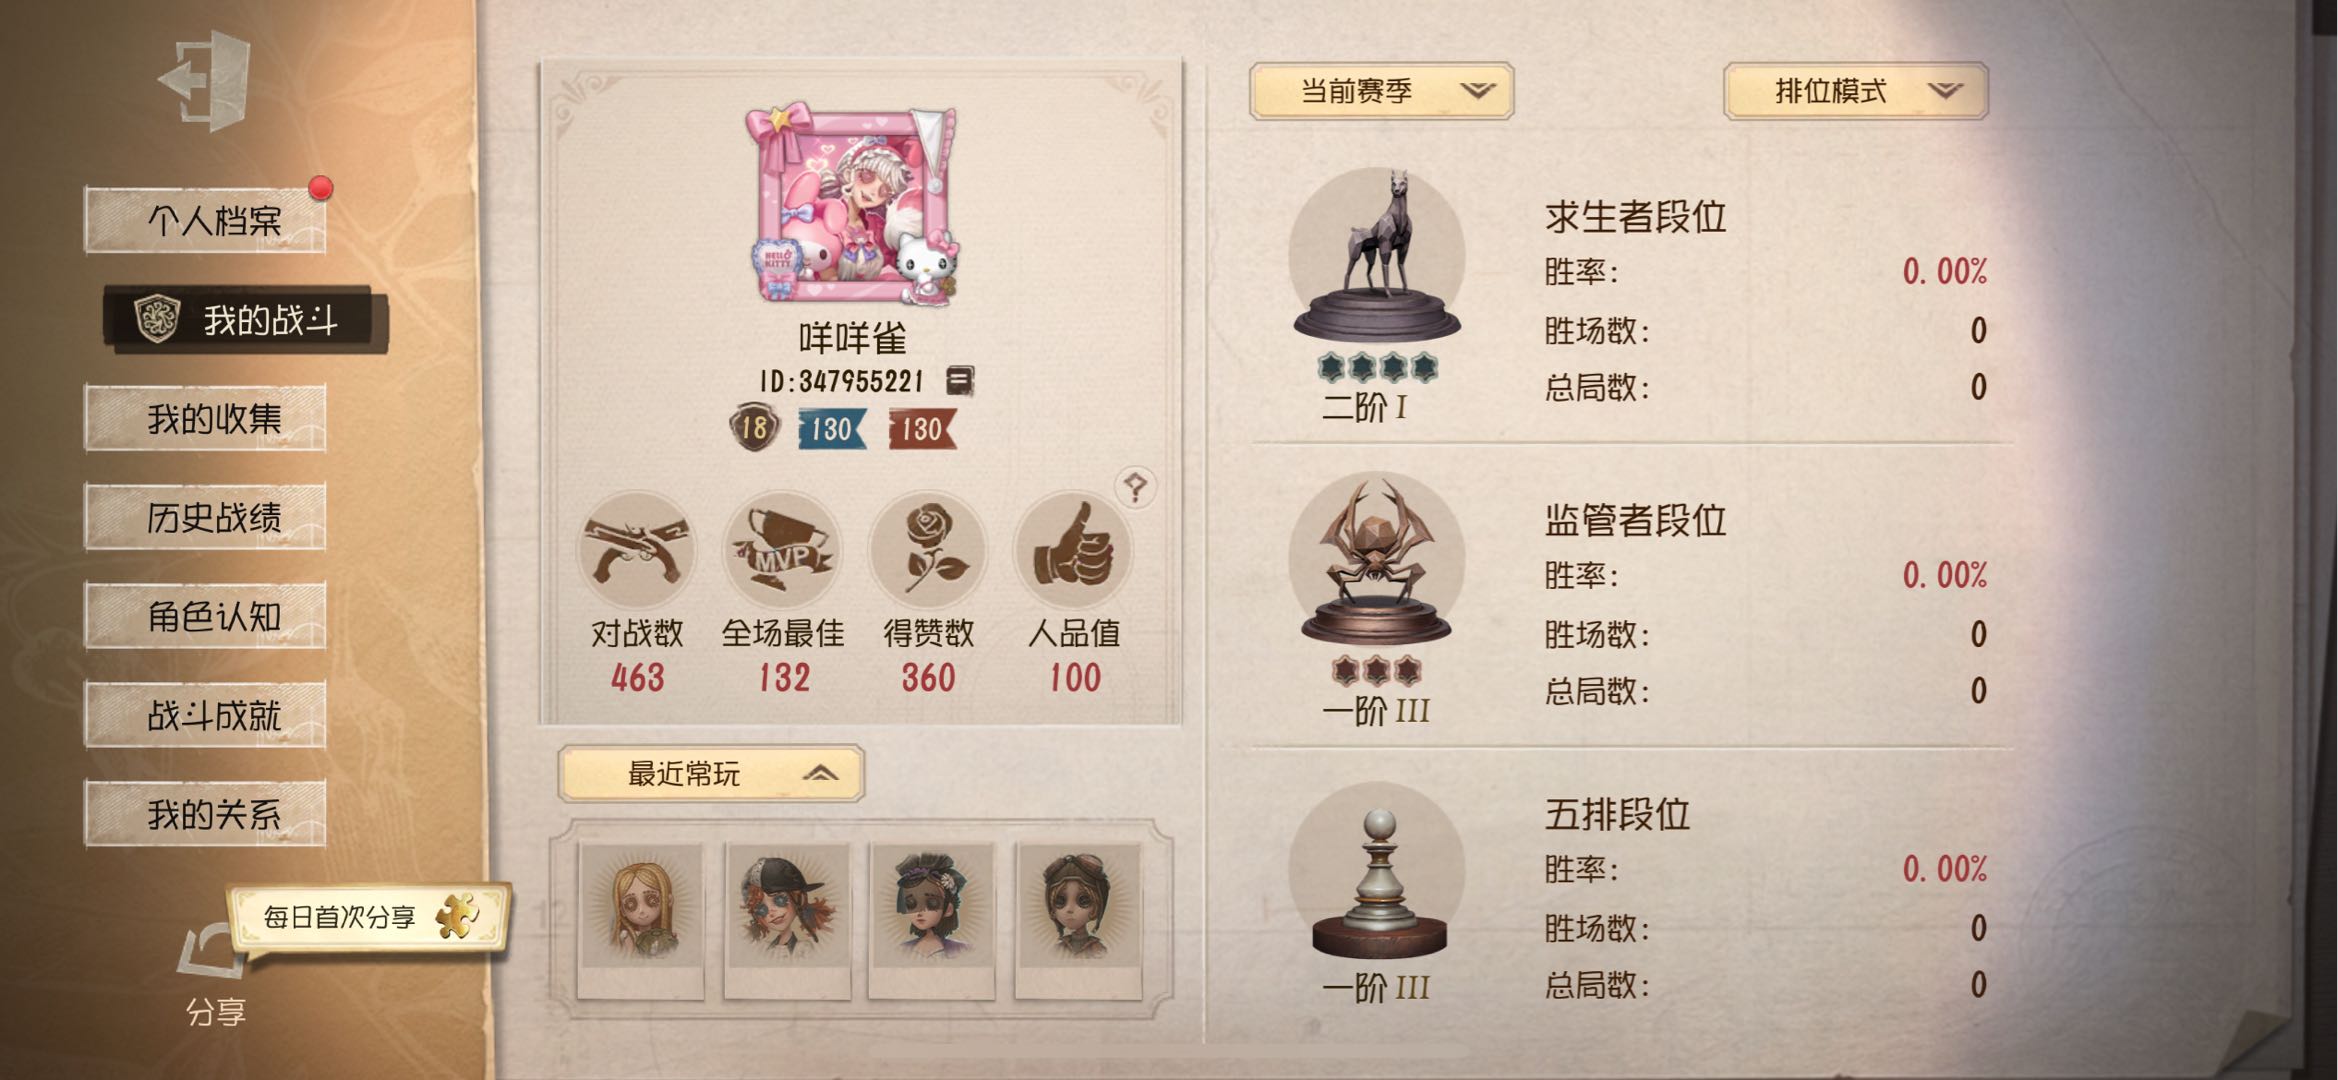The image size is (2338, 1080).
Task: Open the 当前赛季 season dropdown
Action: 1381,92
